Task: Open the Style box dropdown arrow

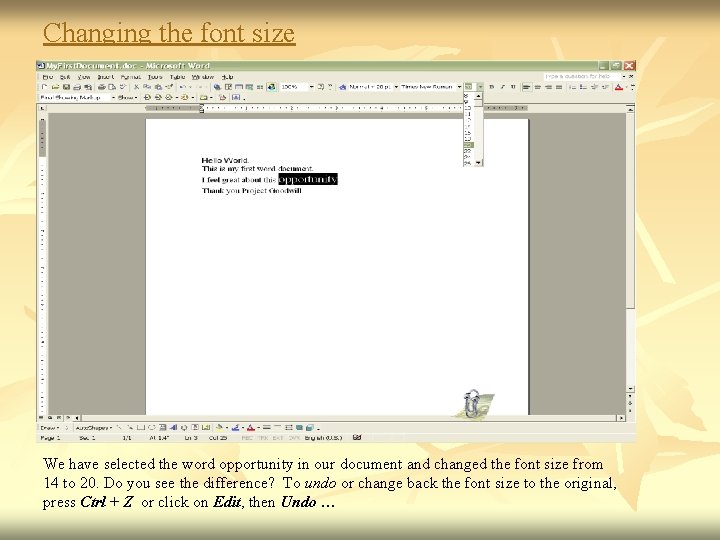Action: (396, 87)
